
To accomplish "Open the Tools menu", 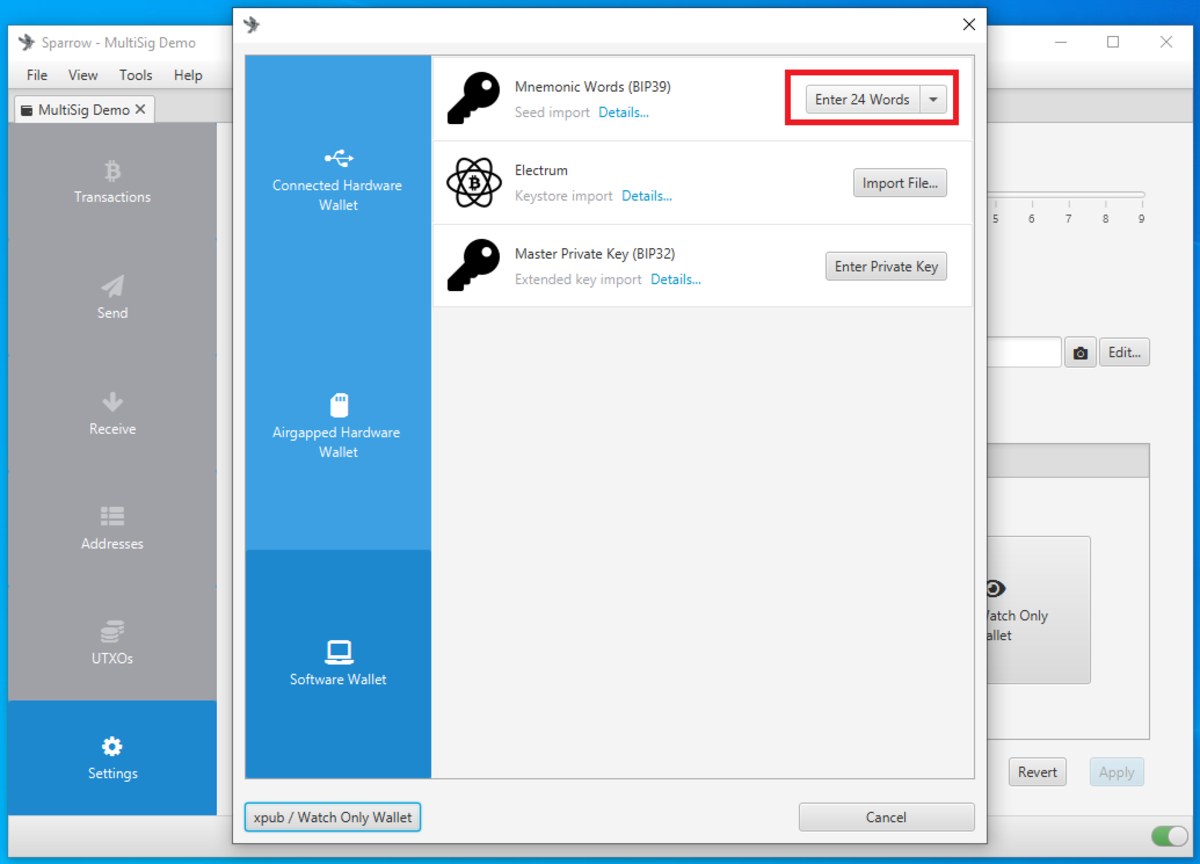I will tap(136, 75).
